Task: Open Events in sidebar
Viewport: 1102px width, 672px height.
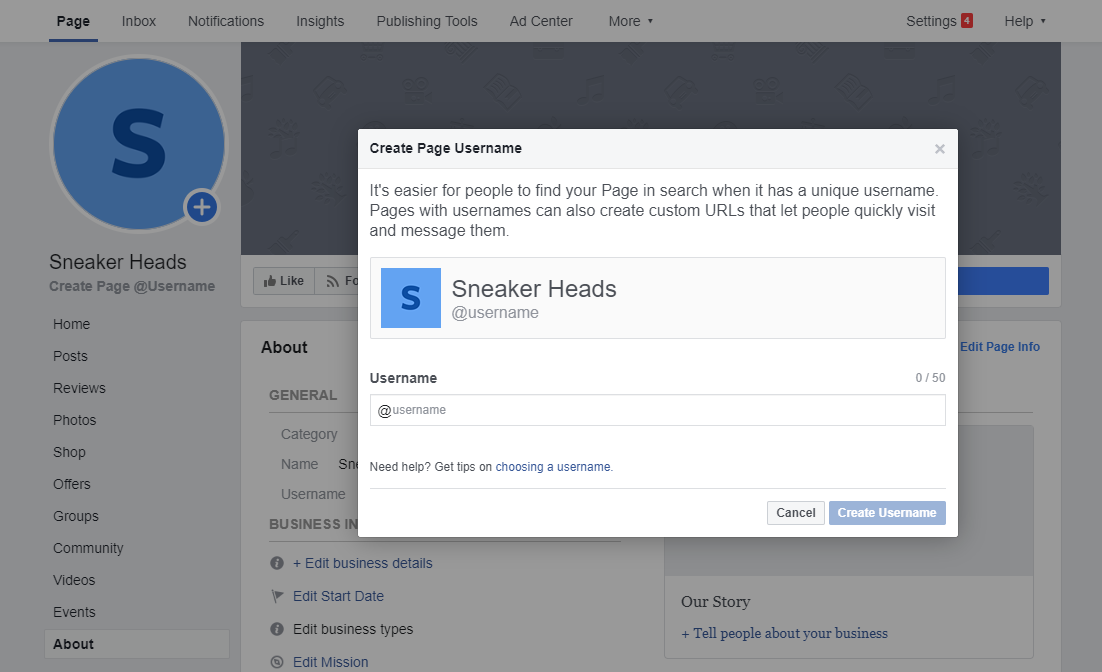Action: 74,612
